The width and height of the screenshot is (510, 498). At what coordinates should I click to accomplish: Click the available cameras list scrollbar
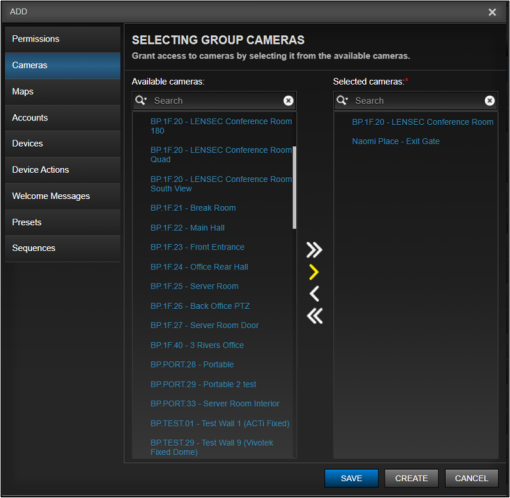(x=294, y=187)
